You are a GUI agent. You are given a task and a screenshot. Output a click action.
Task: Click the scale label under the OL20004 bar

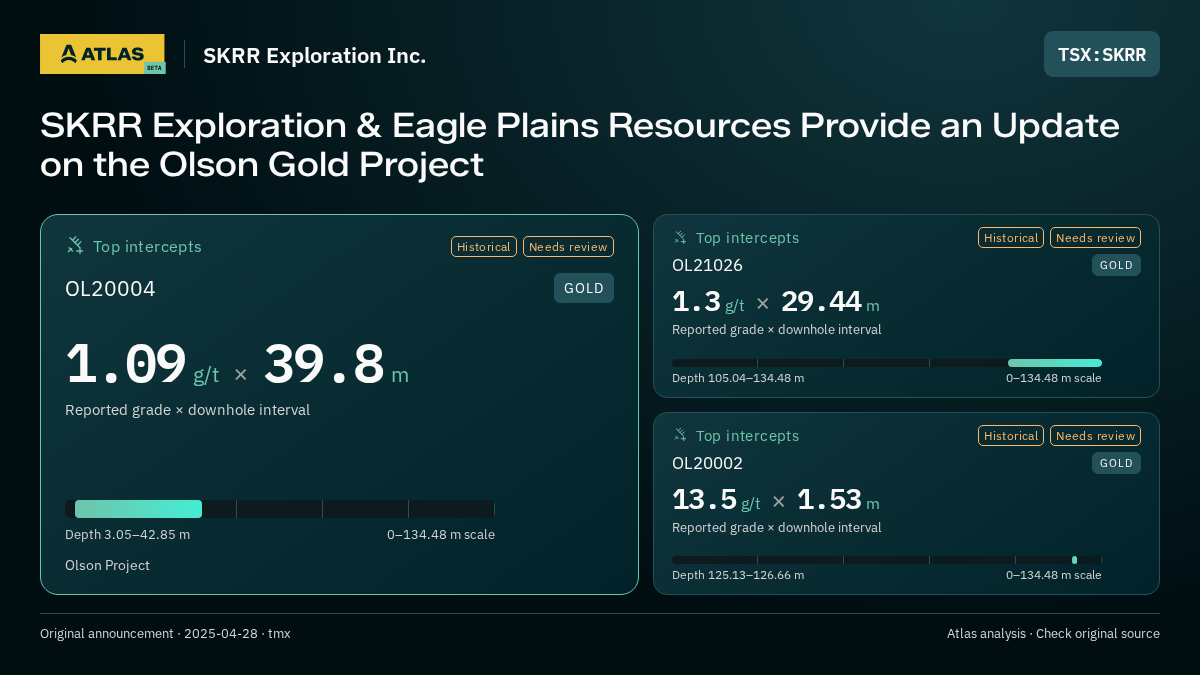click(441, 535)
